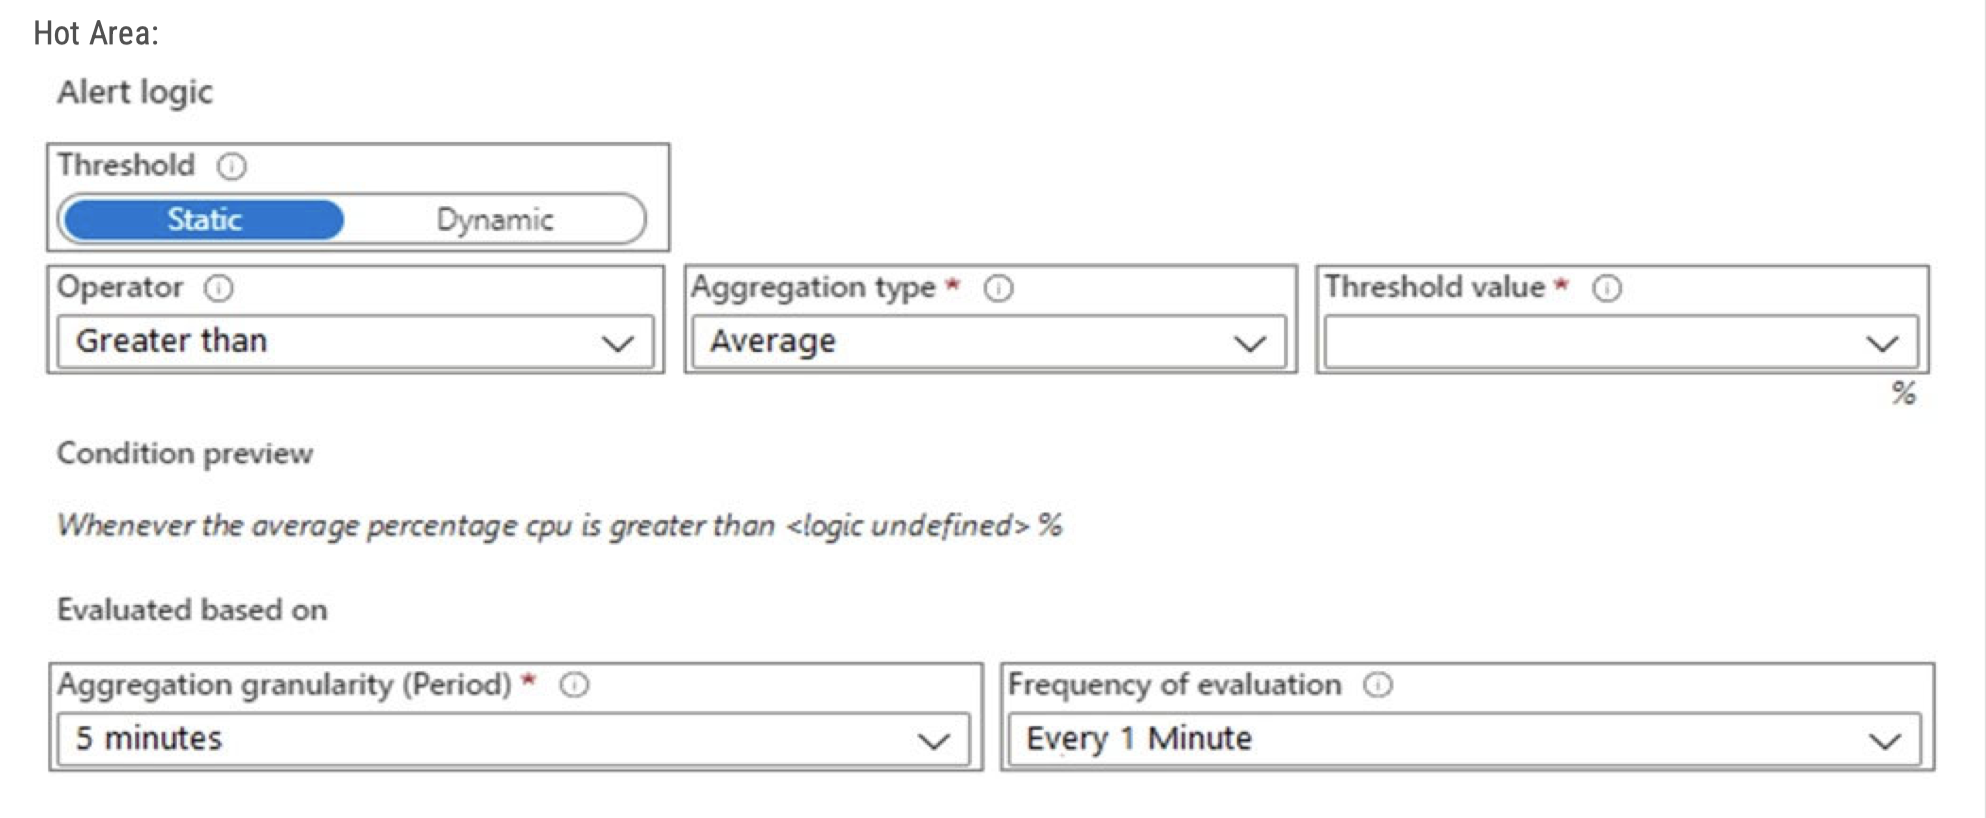1986x818 pixels.
Task: Click the chevron arrow in Average field
Action: pyautogui.click(x=1250, y=344)
